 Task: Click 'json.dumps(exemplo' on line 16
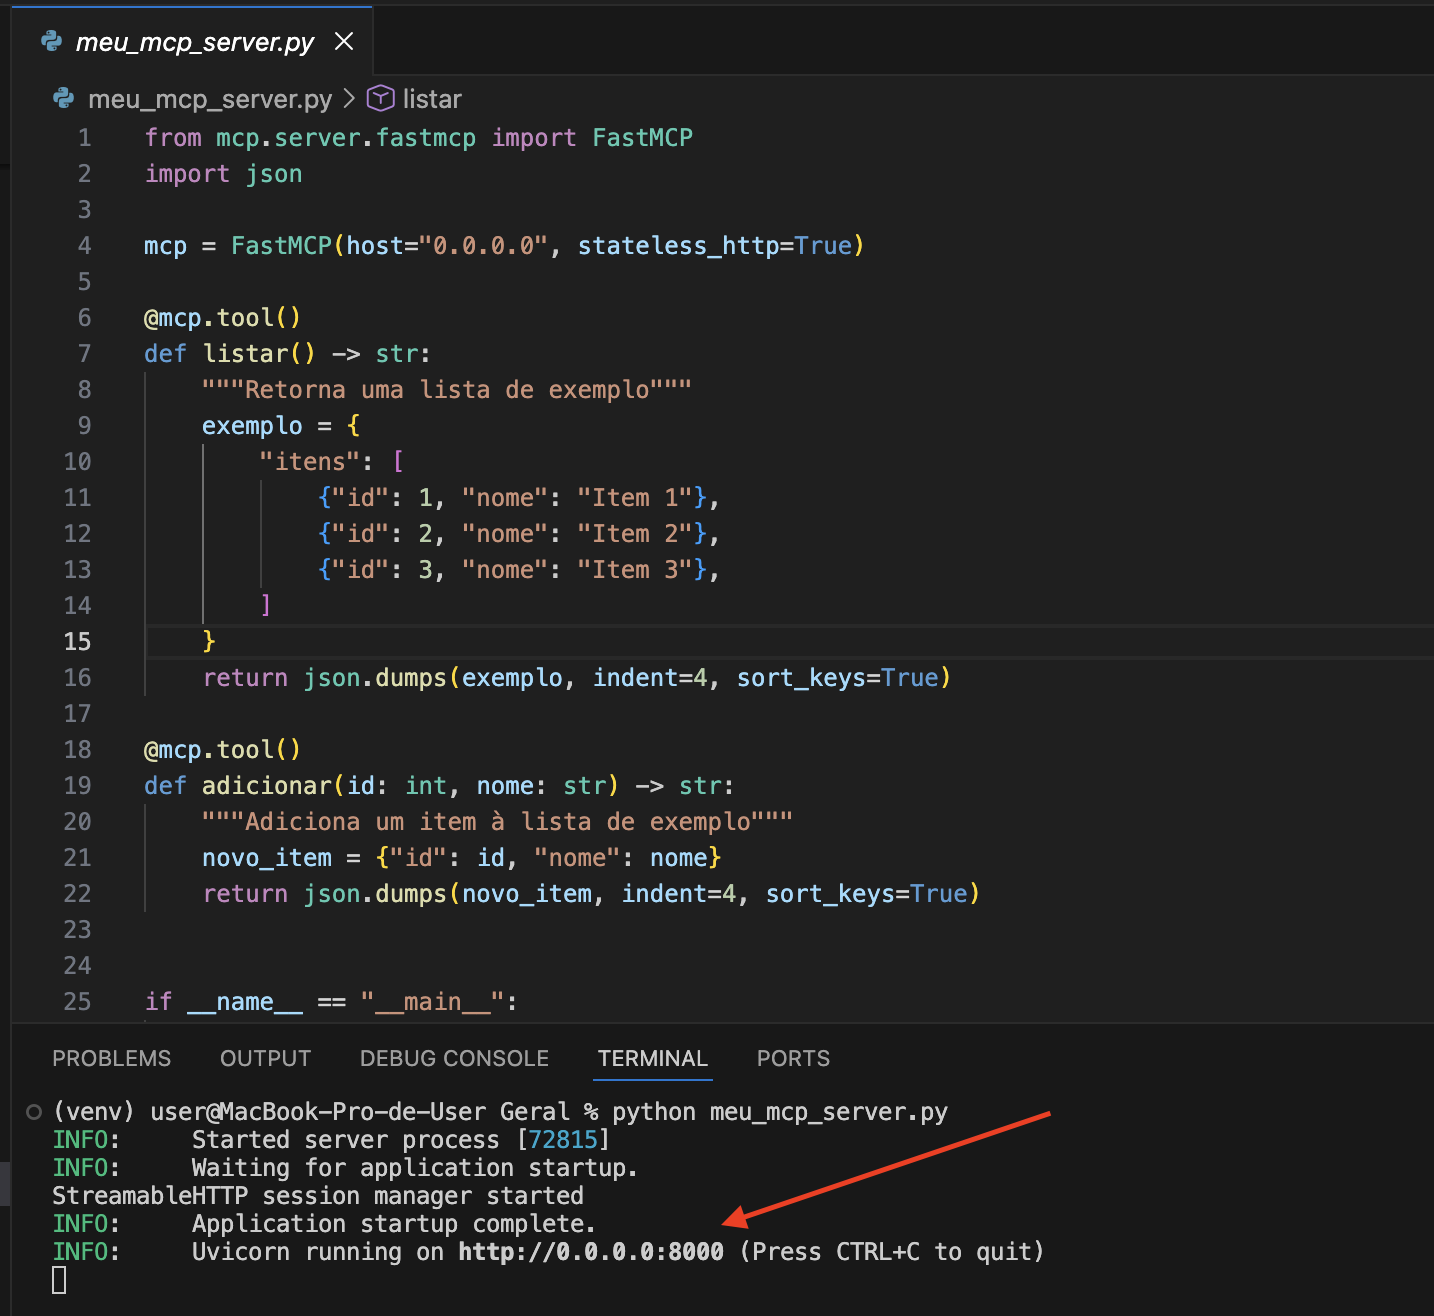click(433, 678)
